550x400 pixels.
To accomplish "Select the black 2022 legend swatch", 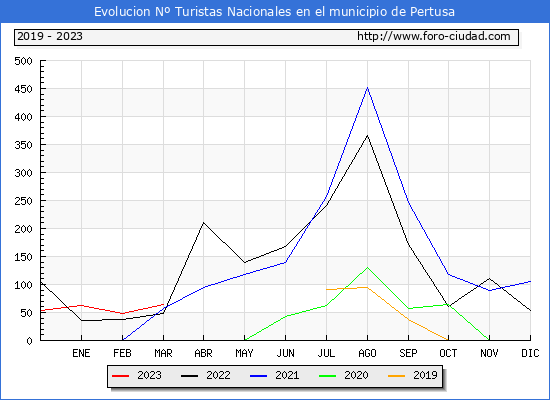I will (x=189, y=376).
